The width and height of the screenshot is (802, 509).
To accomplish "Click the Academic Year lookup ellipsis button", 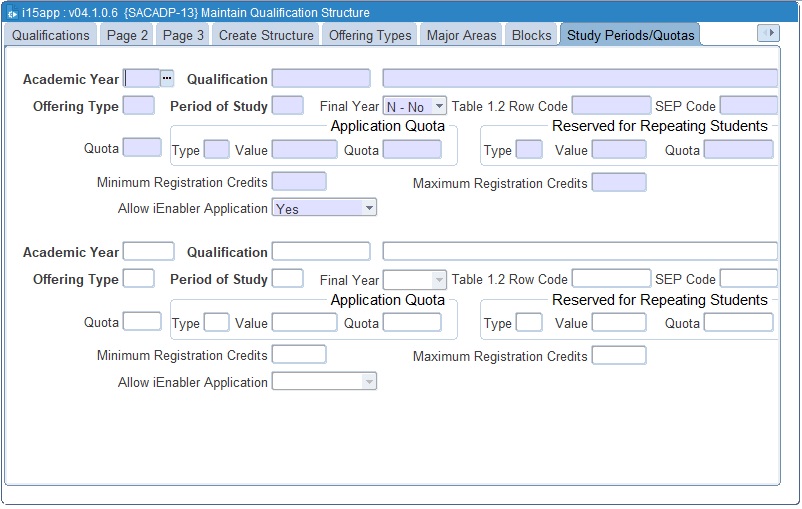I will pyautogui.click(x=167, y=78).
